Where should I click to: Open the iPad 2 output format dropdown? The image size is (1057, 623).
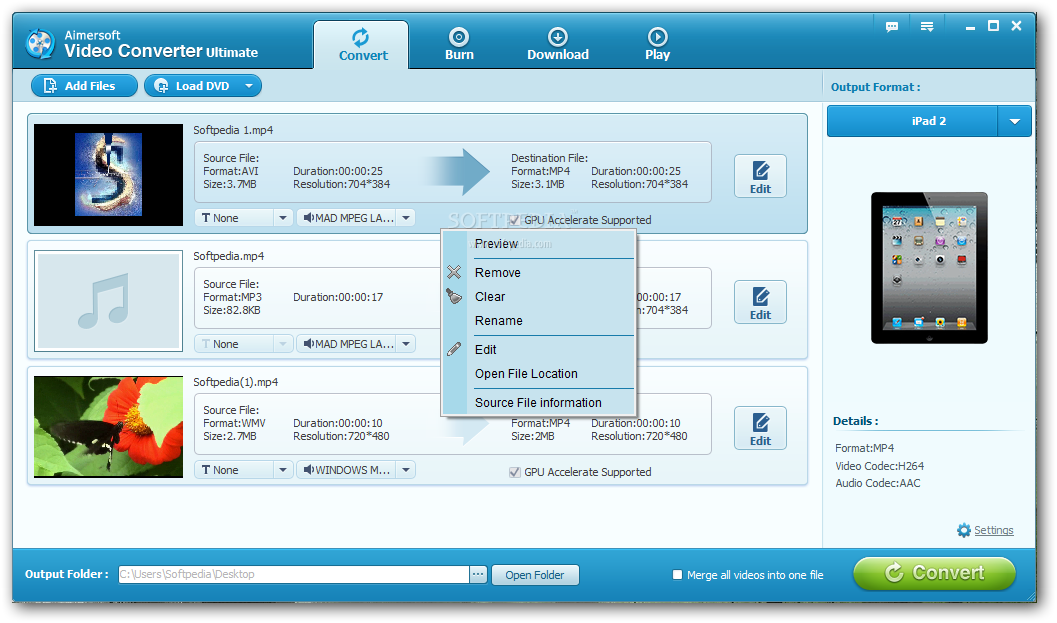point(1014,120)
